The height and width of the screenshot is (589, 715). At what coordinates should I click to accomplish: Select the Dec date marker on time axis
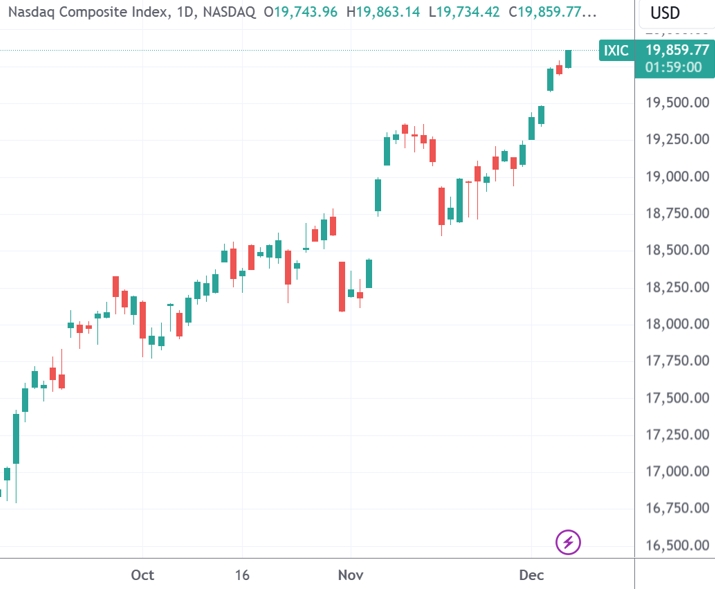pyautogui.click(x=531, y=575)
